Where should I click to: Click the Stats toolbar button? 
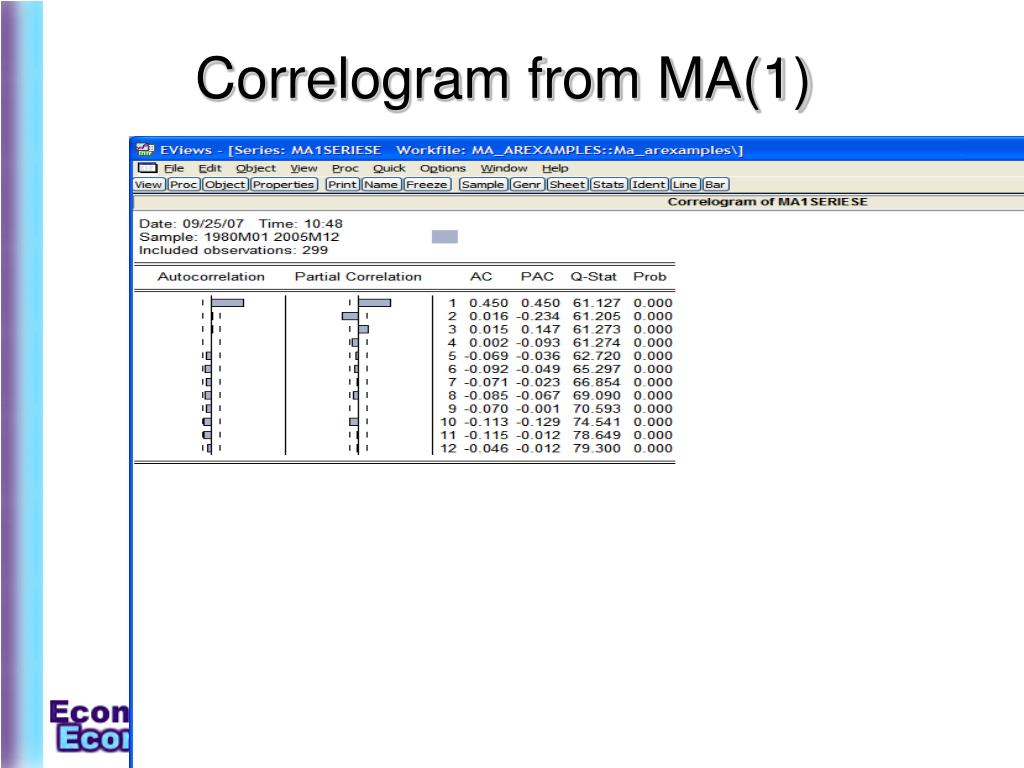(x=609, y=185)
